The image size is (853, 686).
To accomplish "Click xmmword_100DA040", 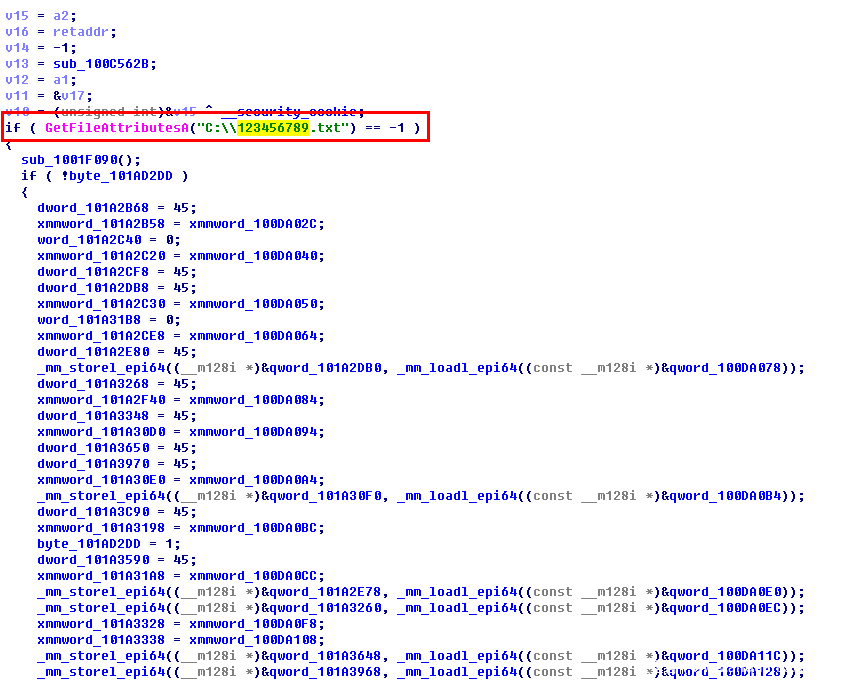I will [253, 256].
